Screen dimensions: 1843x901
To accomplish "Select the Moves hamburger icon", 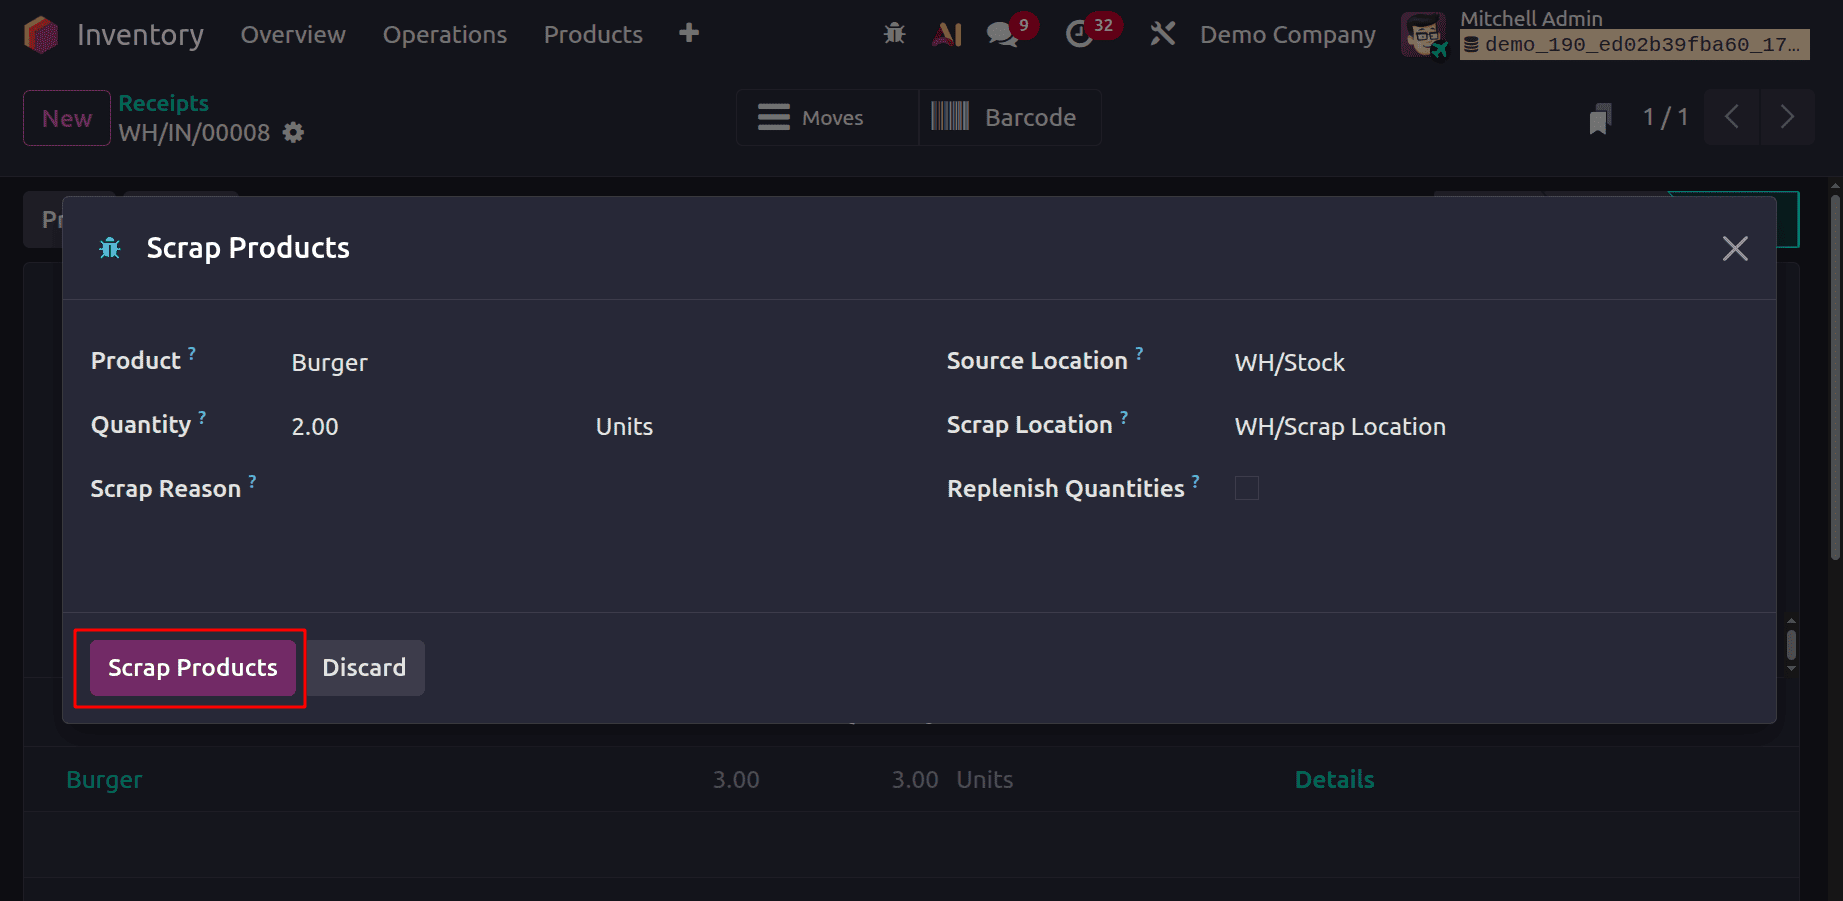I will [773, 117].
